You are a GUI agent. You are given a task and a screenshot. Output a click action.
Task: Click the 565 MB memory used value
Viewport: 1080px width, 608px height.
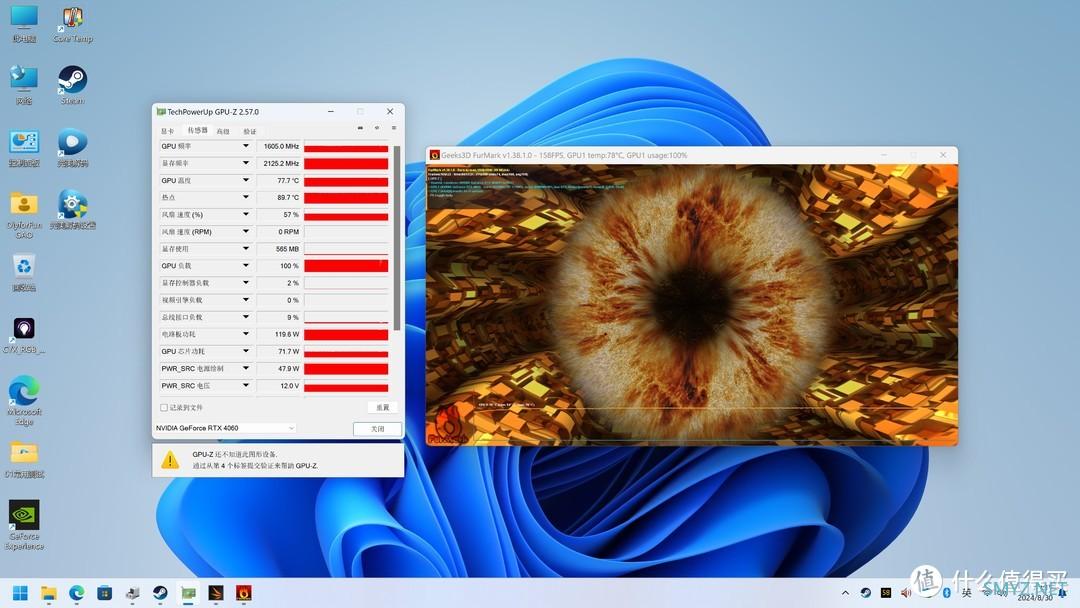287,249
